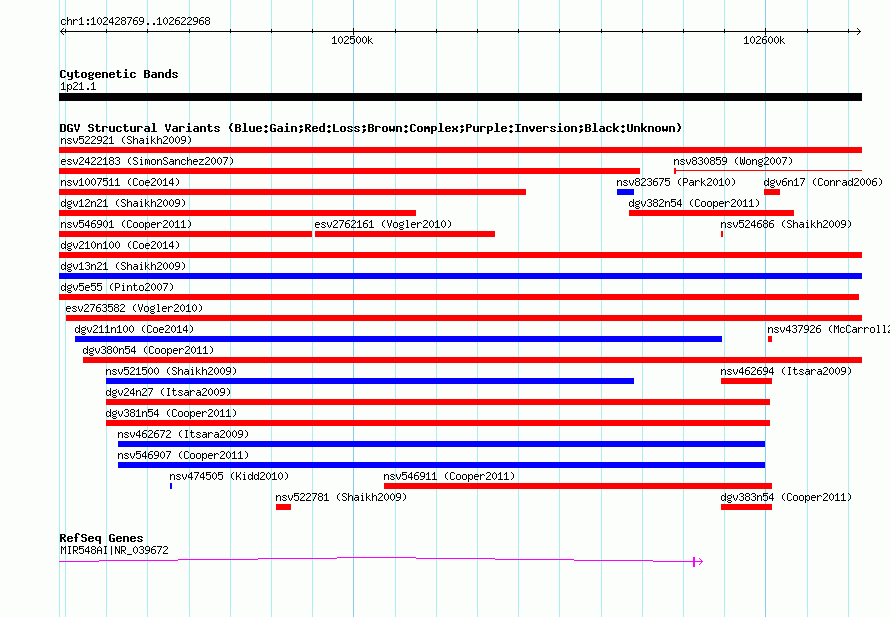Click the short blue nsv823675 gain bar
The image size is (890, 617).
(x=625, y=192)
